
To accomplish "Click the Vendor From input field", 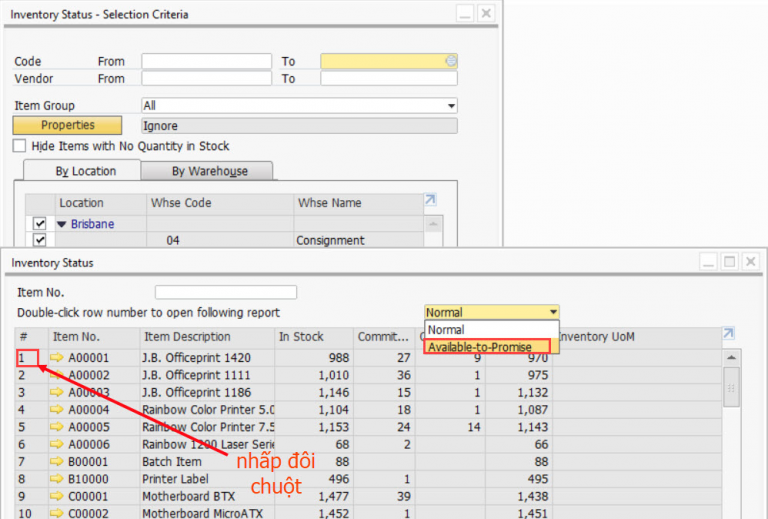I will click(x=207, y=78).
